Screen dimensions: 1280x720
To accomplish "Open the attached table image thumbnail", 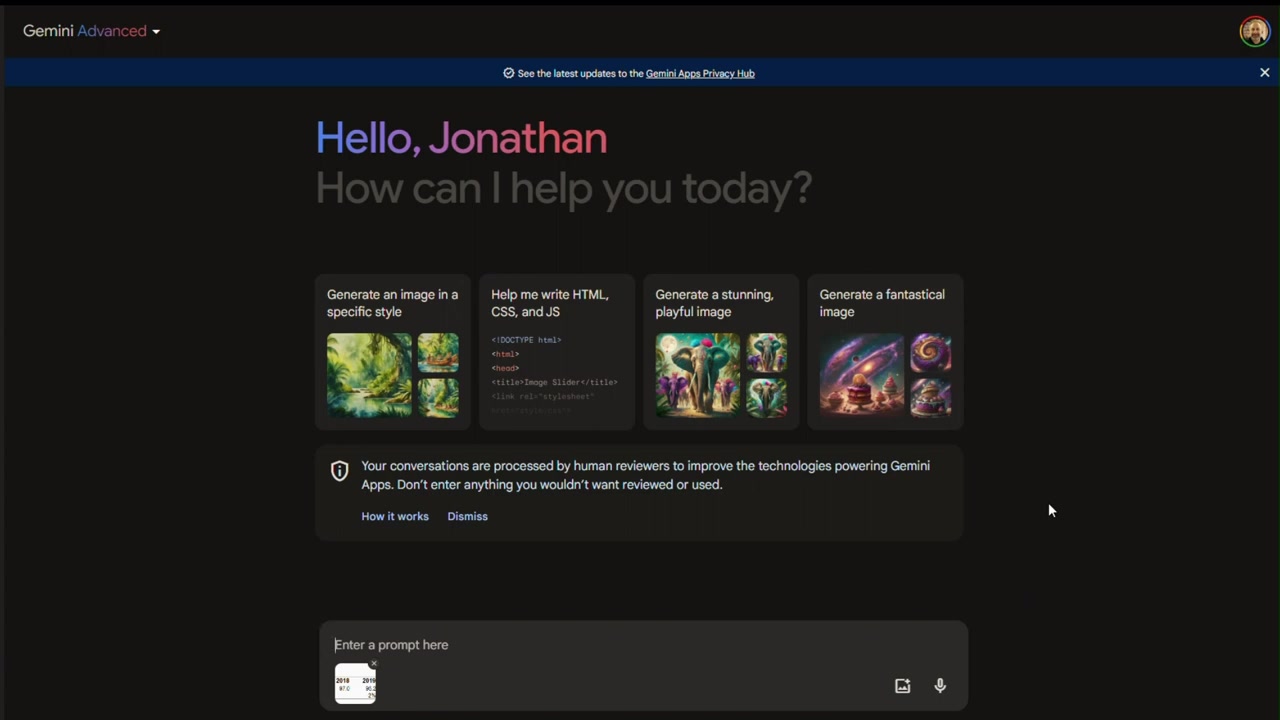I will (x=355, y=684).
